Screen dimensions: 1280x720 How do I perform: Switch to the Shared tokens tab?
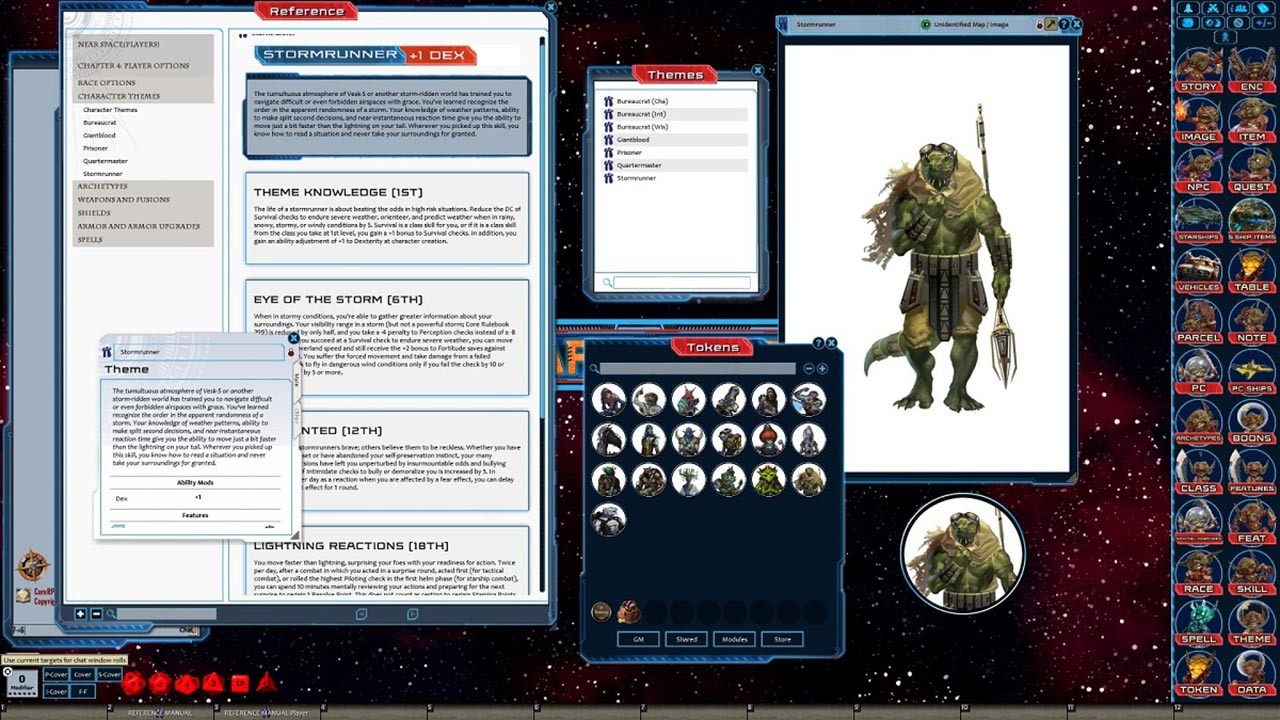685,639
